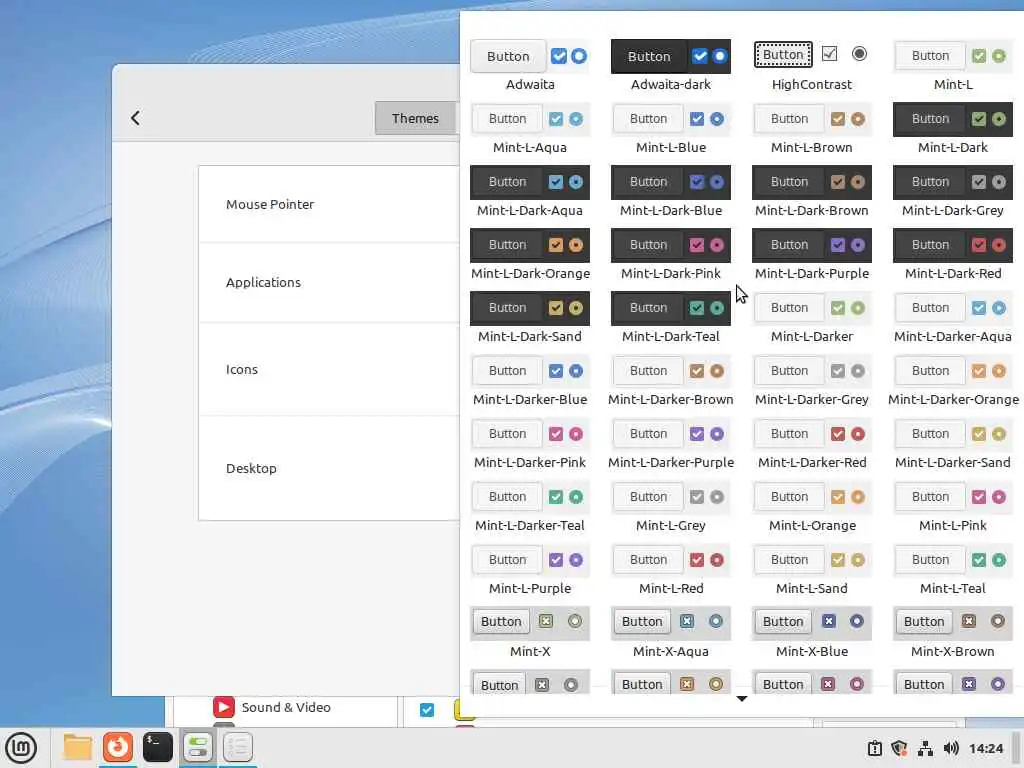This screenshot has height=768, width=1024.
Task: Go back using the back arrow
Action: [x=135, y=118]
